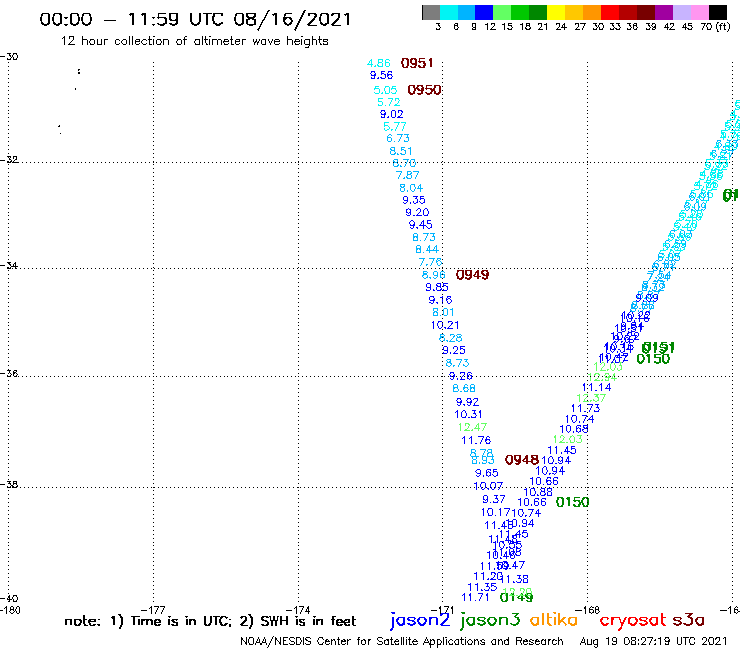Image resolution: width=740 pixels, height=650 pixels.
Task: Click the longitude axis label '-174'
Action: pyautogui.click(x=298, y=610)
